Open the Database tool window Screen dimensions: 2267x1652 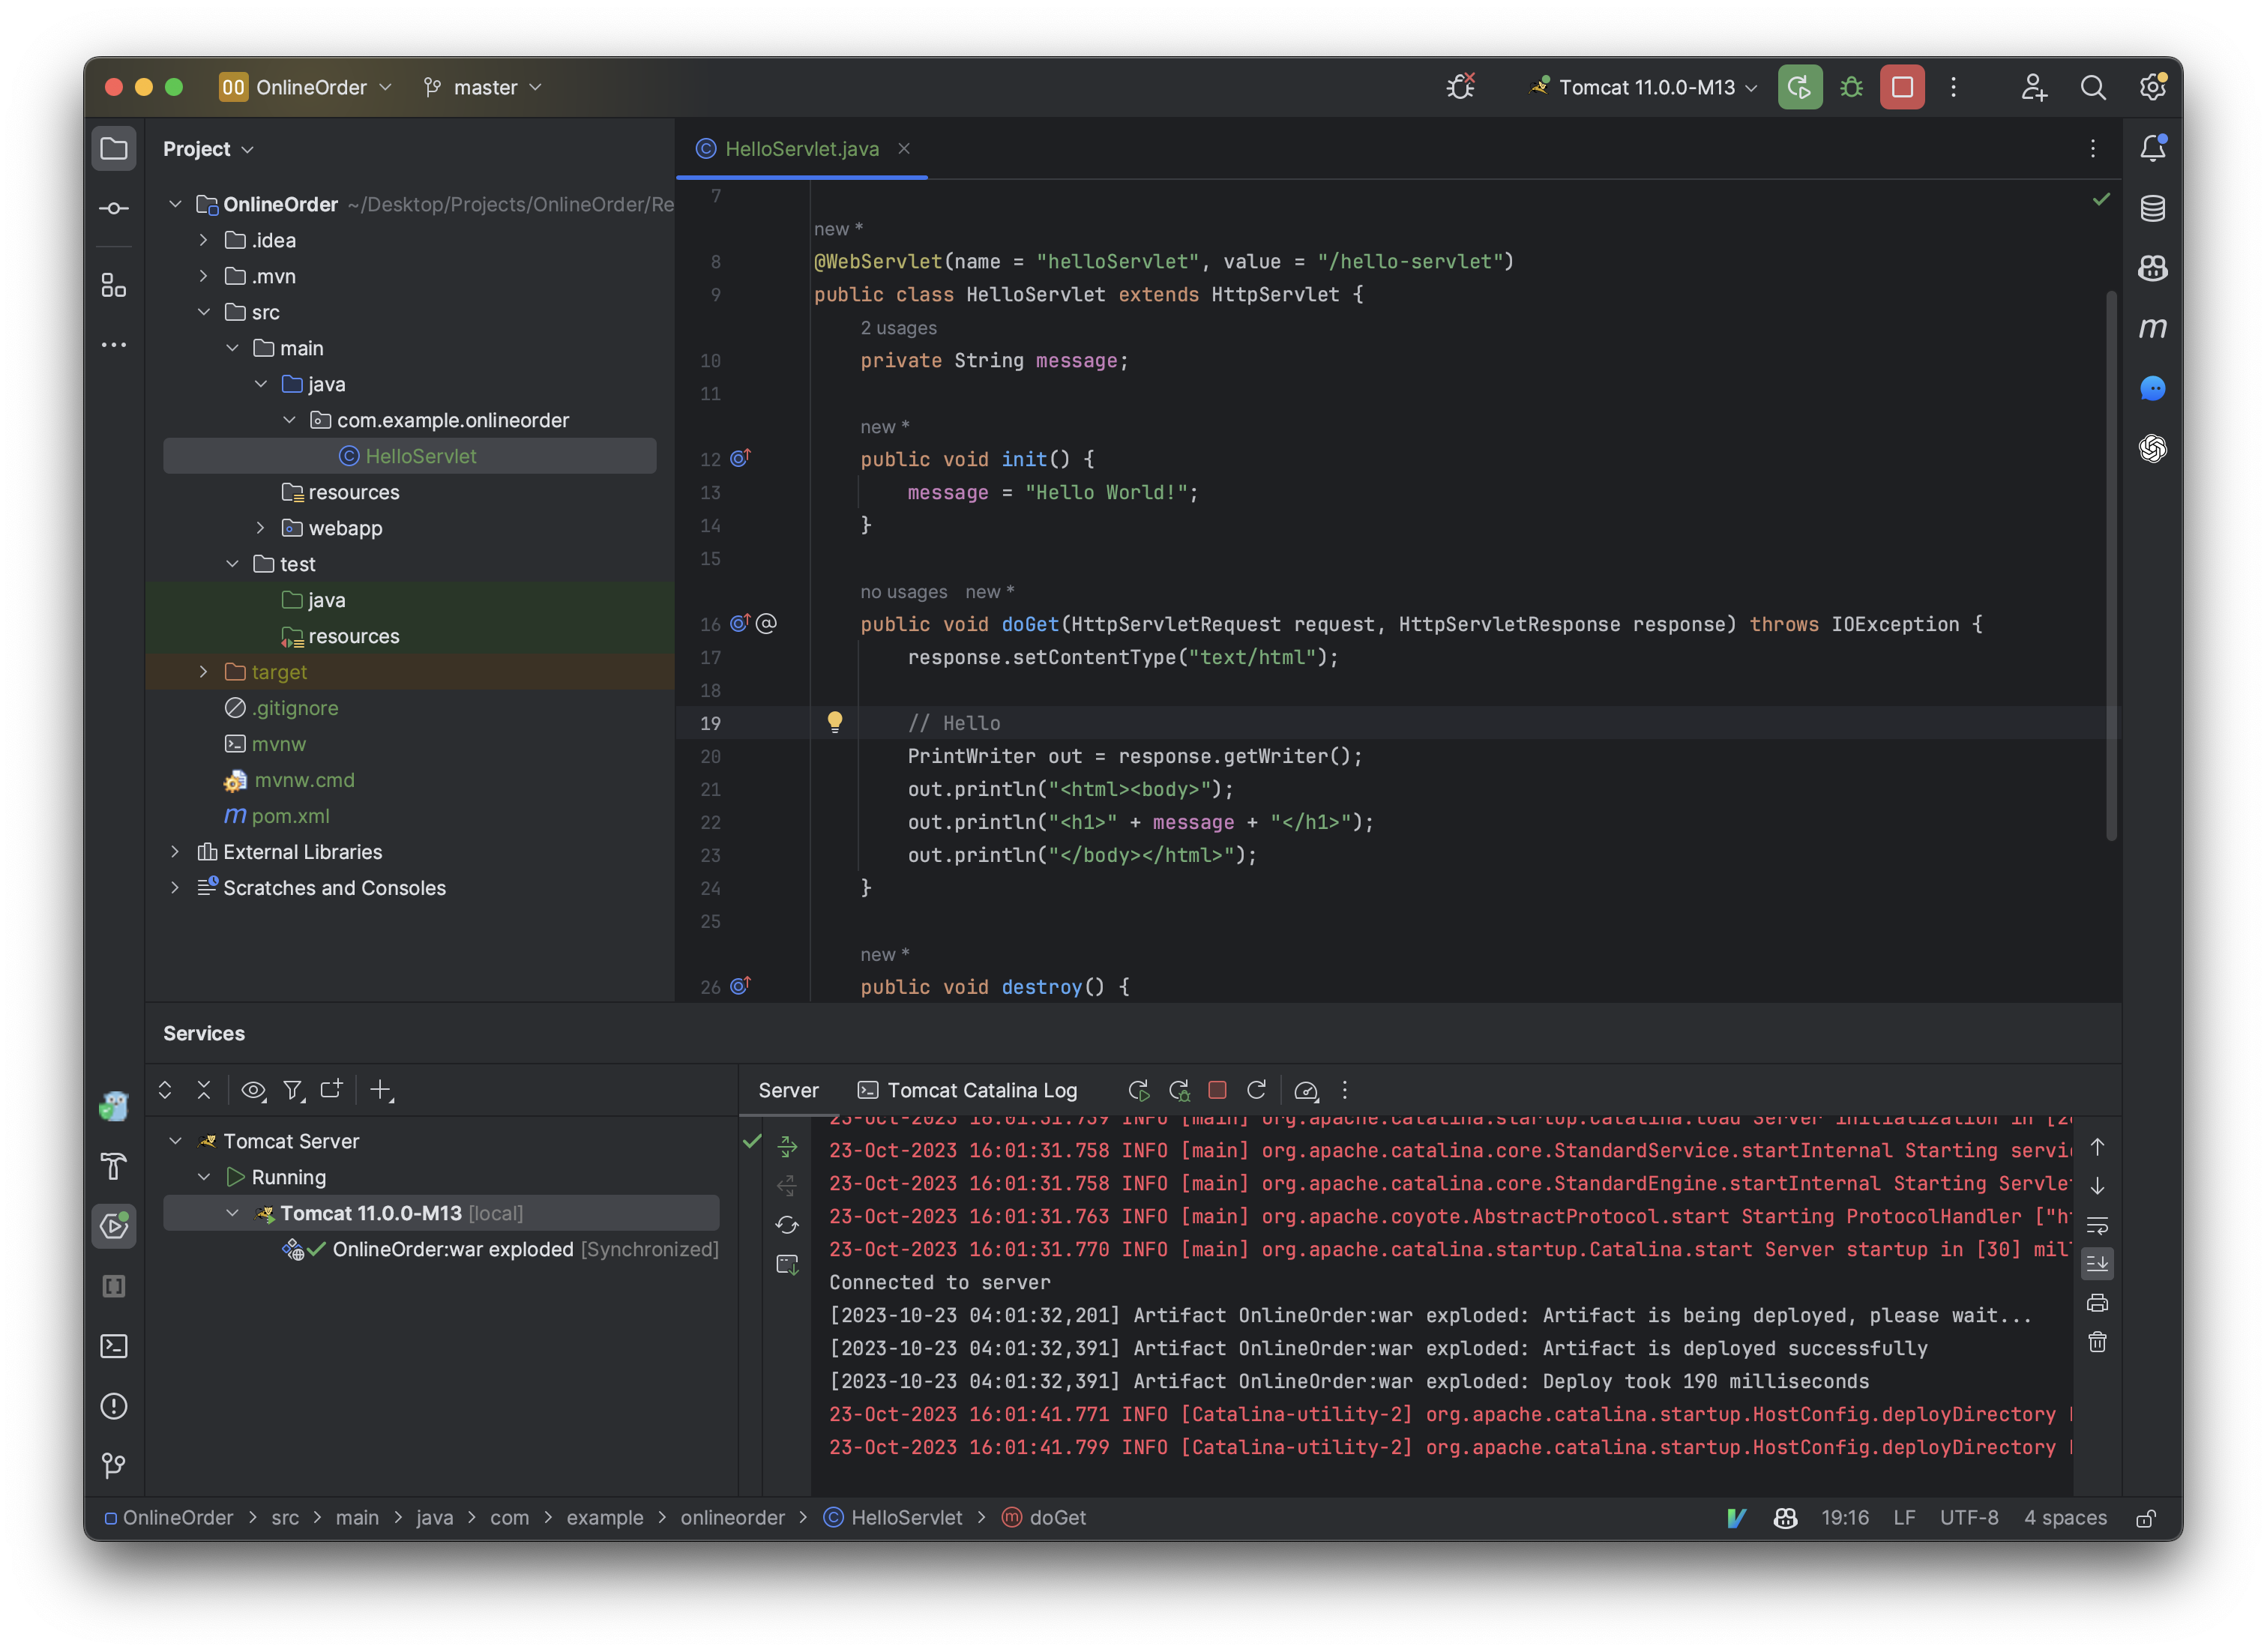click(x=2153, y=208)
